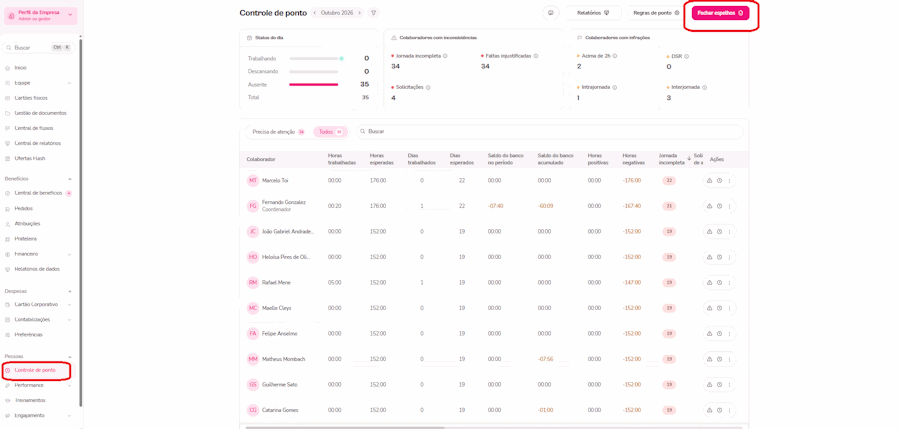Sort by Jornada incompleta column arrow
The height and width of the screenshot is (429, 900).
[689, 158]
